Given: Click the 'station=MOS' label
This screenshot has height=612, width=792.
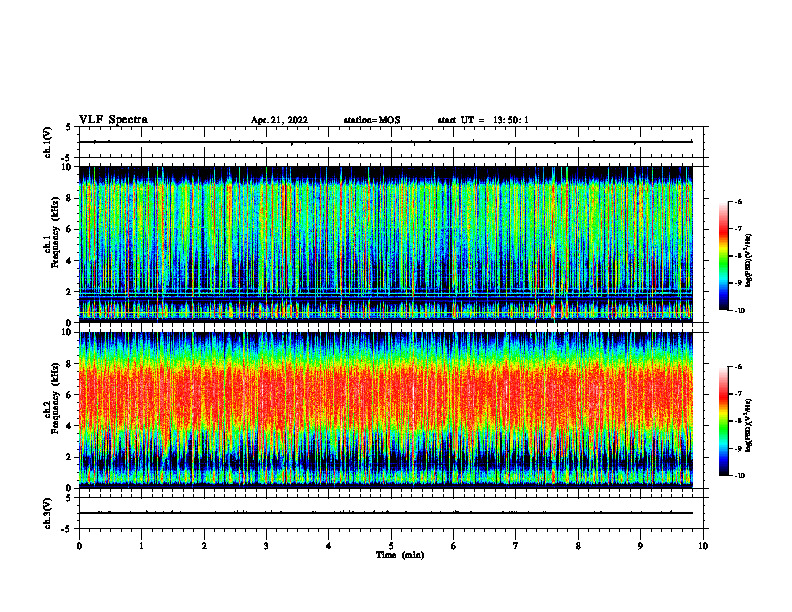Looking at the screenshot, I should click(x=372, y=120).
